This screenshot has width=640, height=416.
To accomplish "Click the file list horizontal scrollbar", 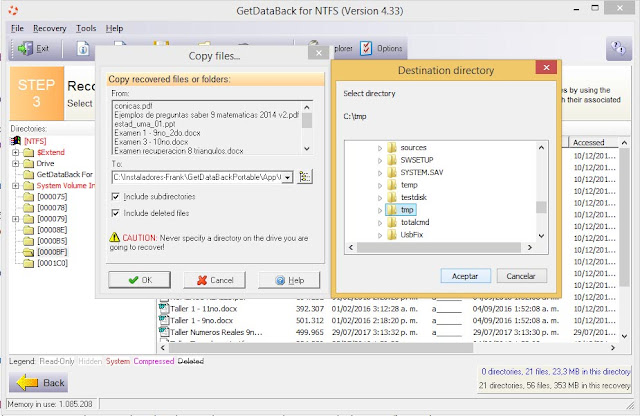I will 321,348.
